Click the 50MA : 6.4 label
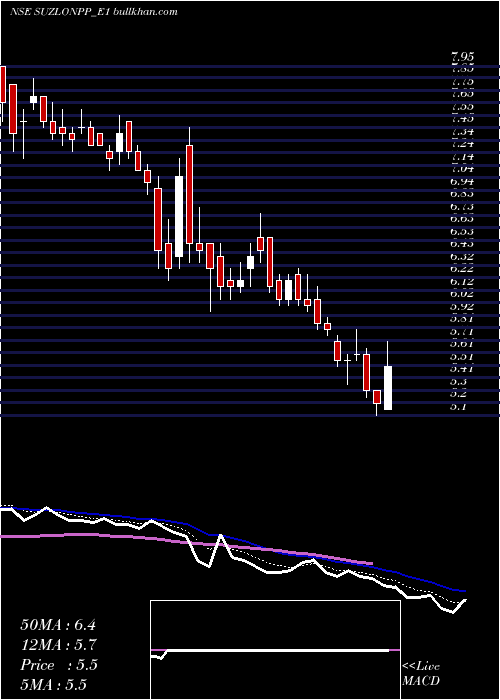Image resolution: width=500 pixels, height=700 pixels. click(58, 625)
